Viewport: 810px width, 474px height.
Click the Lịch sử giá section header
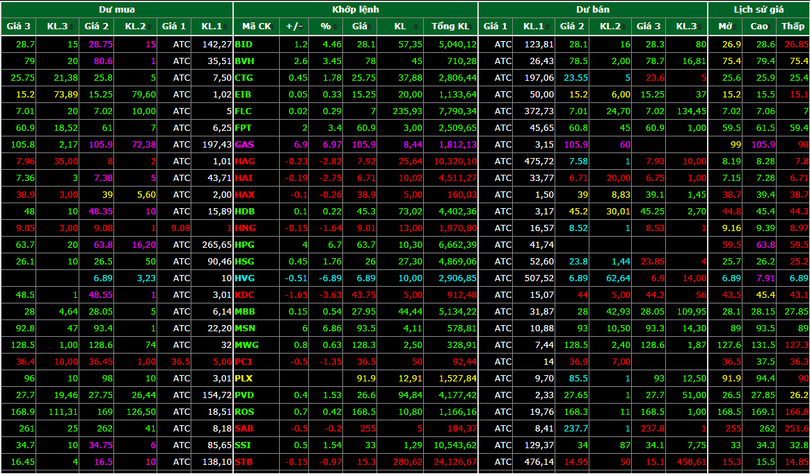coord(758,8)
